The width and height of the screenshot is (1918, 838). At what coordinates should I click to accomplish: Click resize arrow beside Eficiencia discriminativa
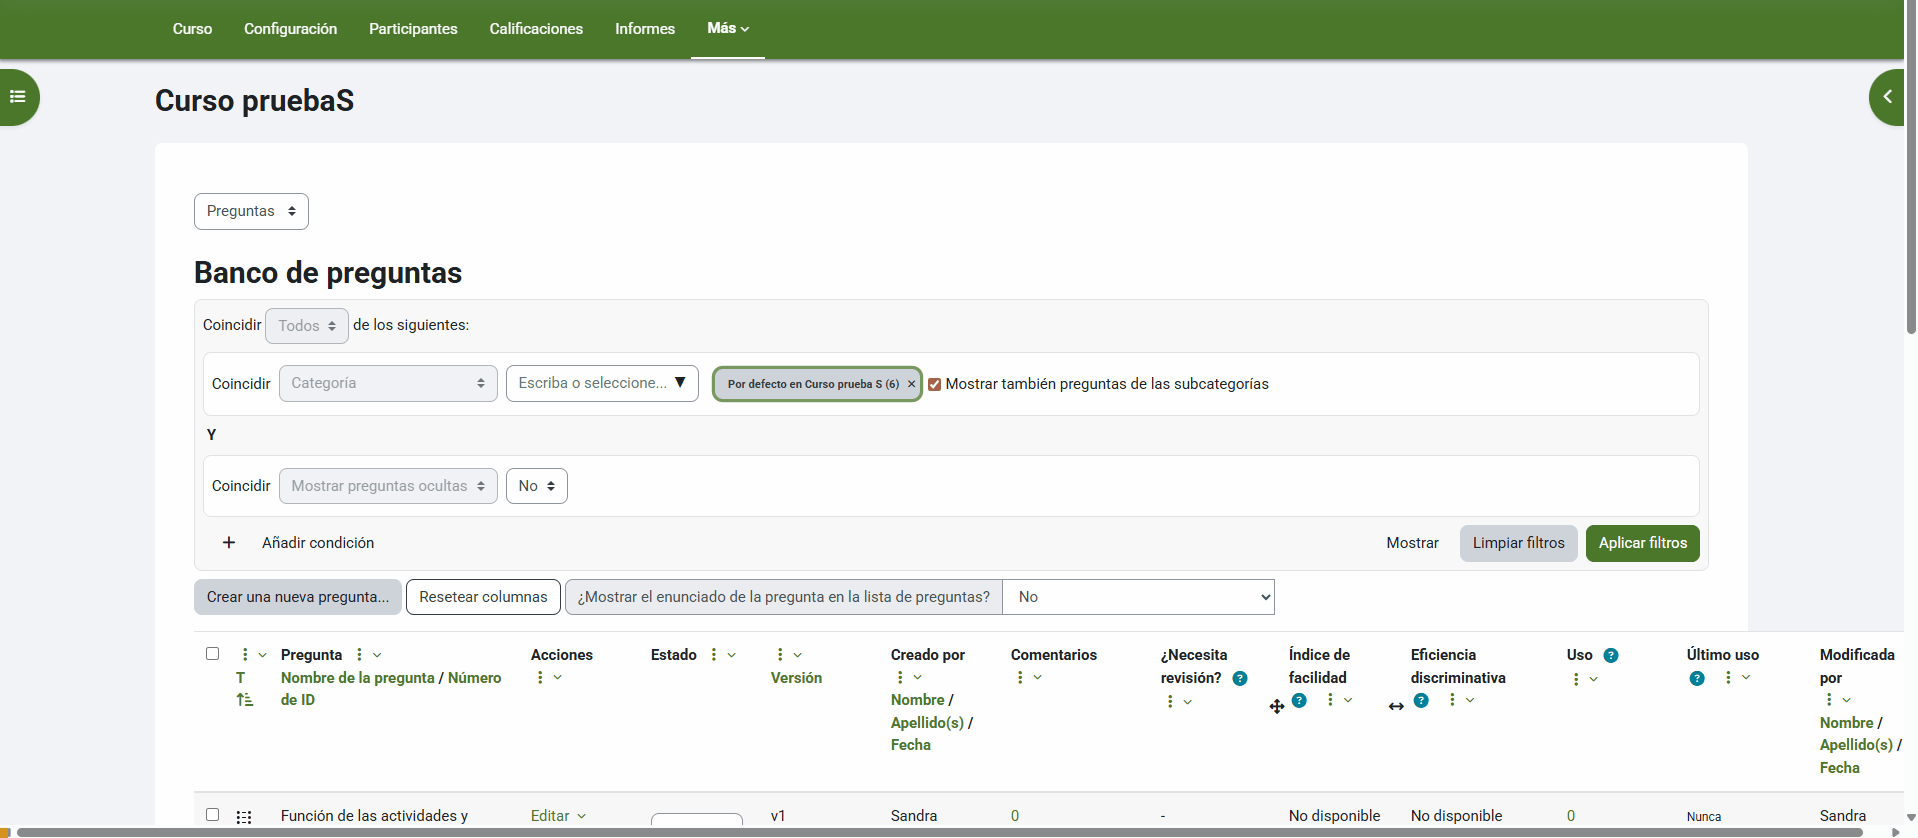[x=1396, y=707]
